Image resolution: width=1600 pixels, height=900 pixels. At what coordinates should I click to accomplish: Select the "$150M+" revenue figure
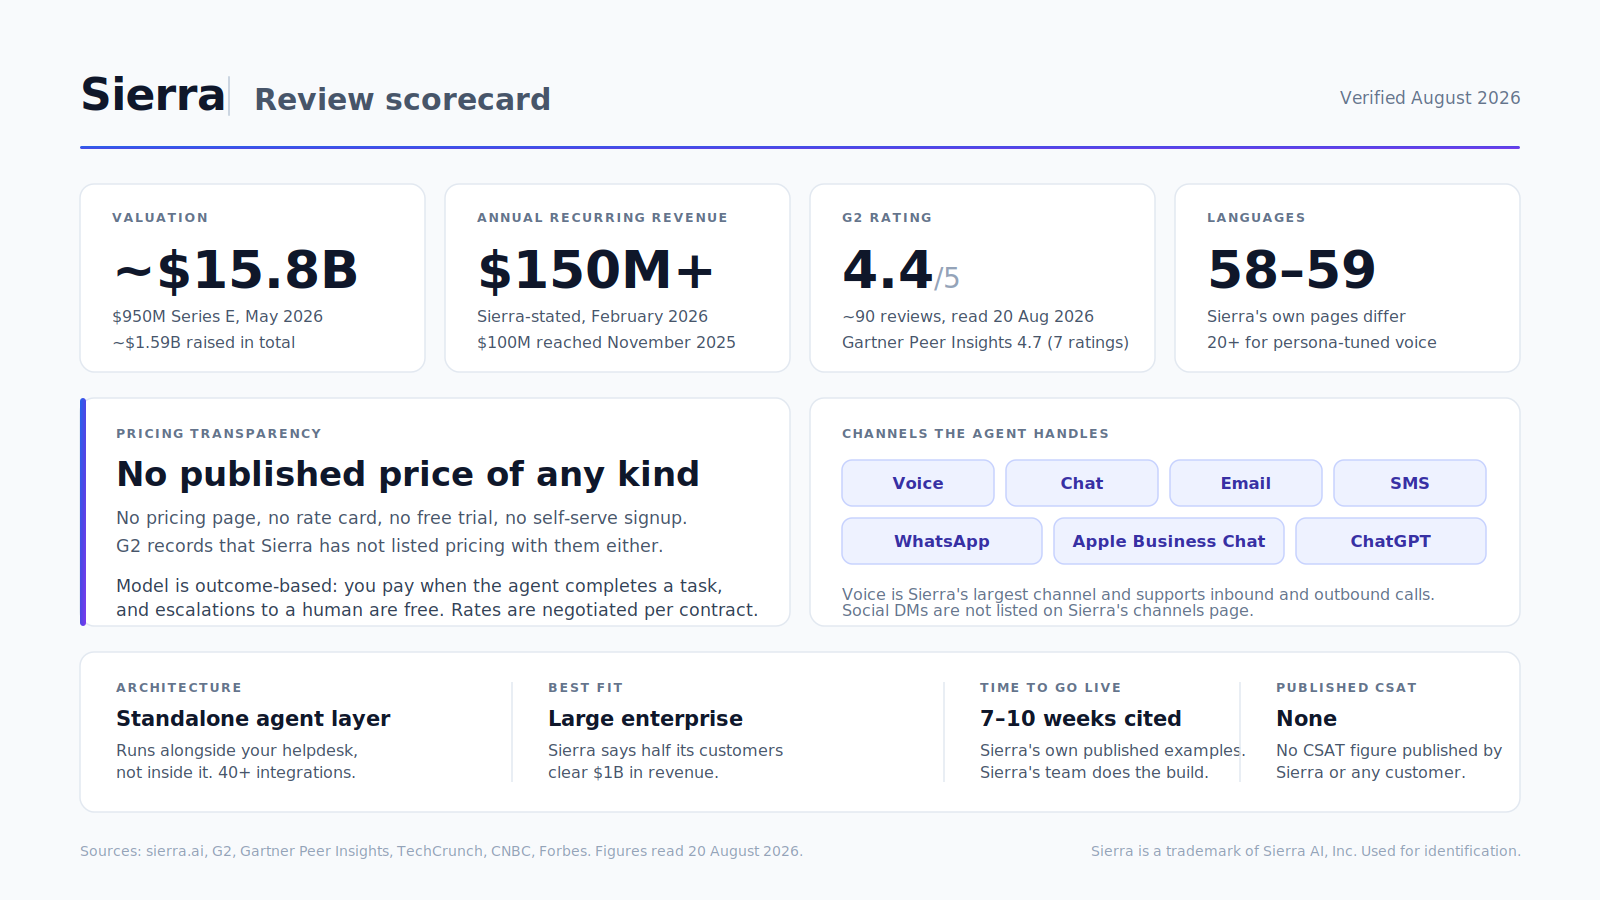click(596, 270)
